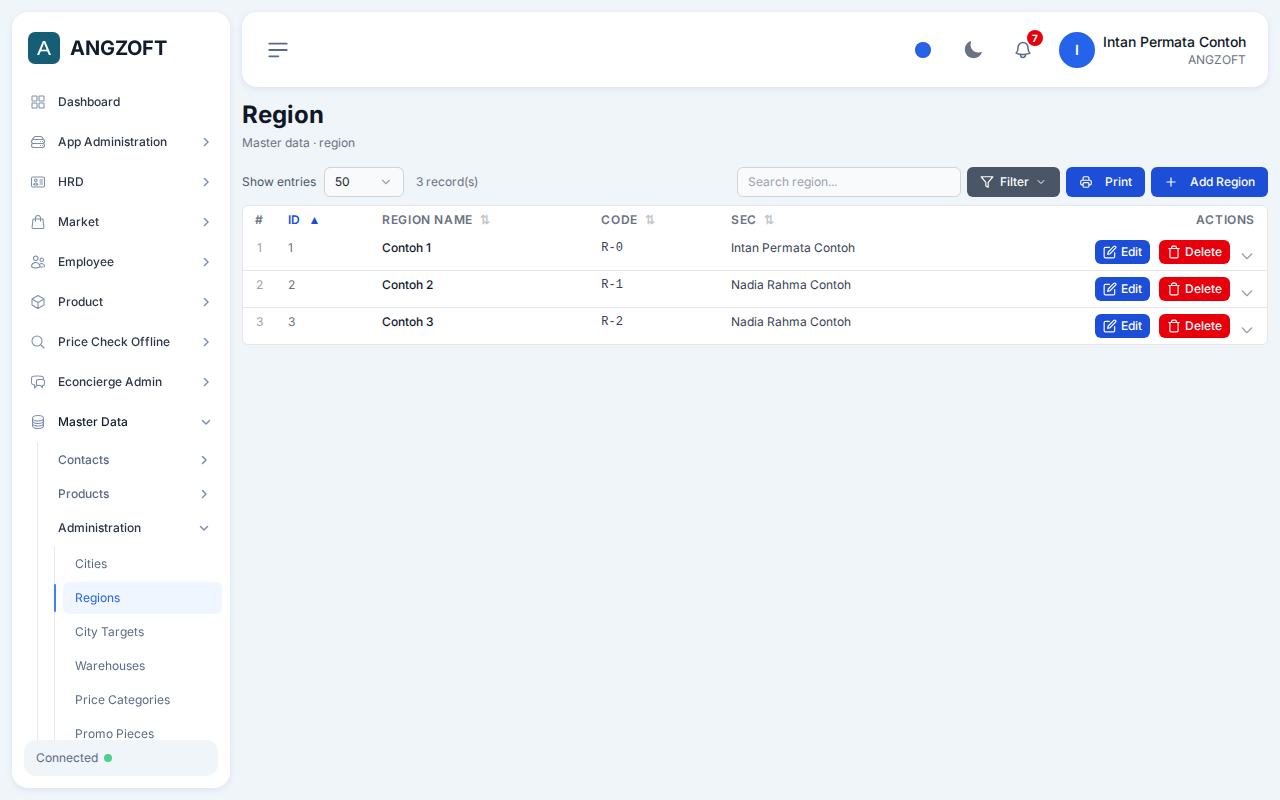Screen dimensions: 1280x800
Task: Click the App Administration sidebar icon
Action: point(38,142)
